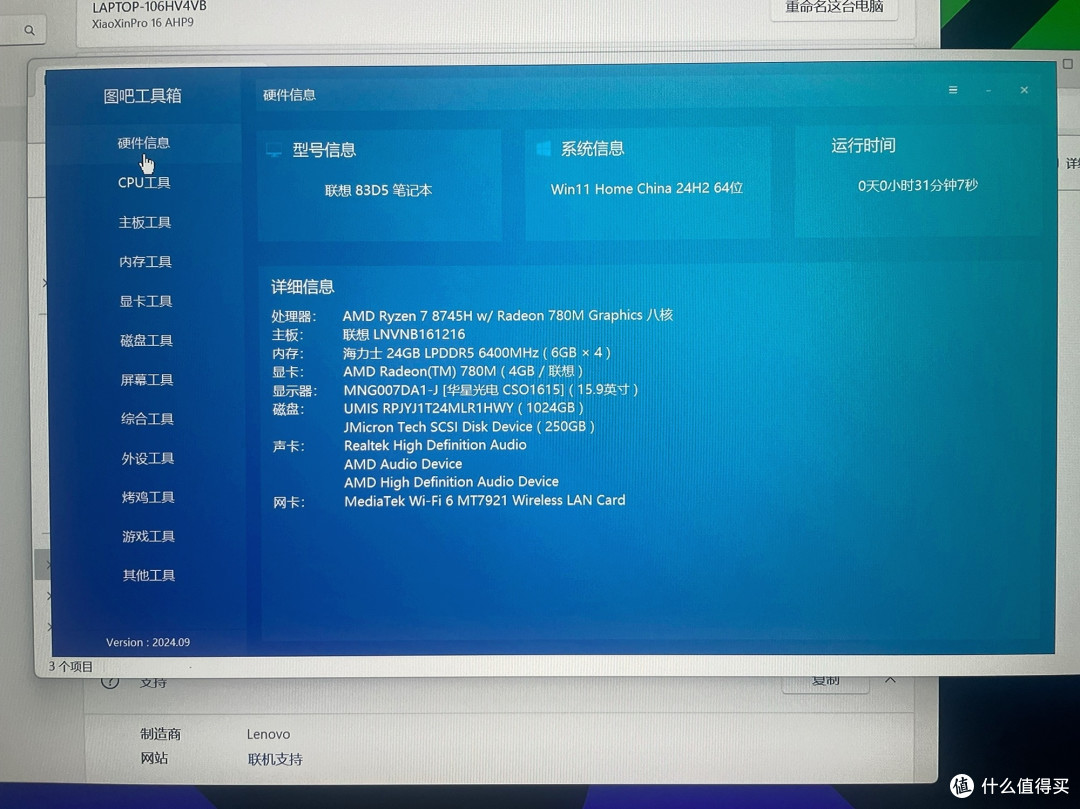Screen dimensions: 1080x809
Task: Click JMicron Tech SCSI Disk Device line
Action: coord(469,427)
